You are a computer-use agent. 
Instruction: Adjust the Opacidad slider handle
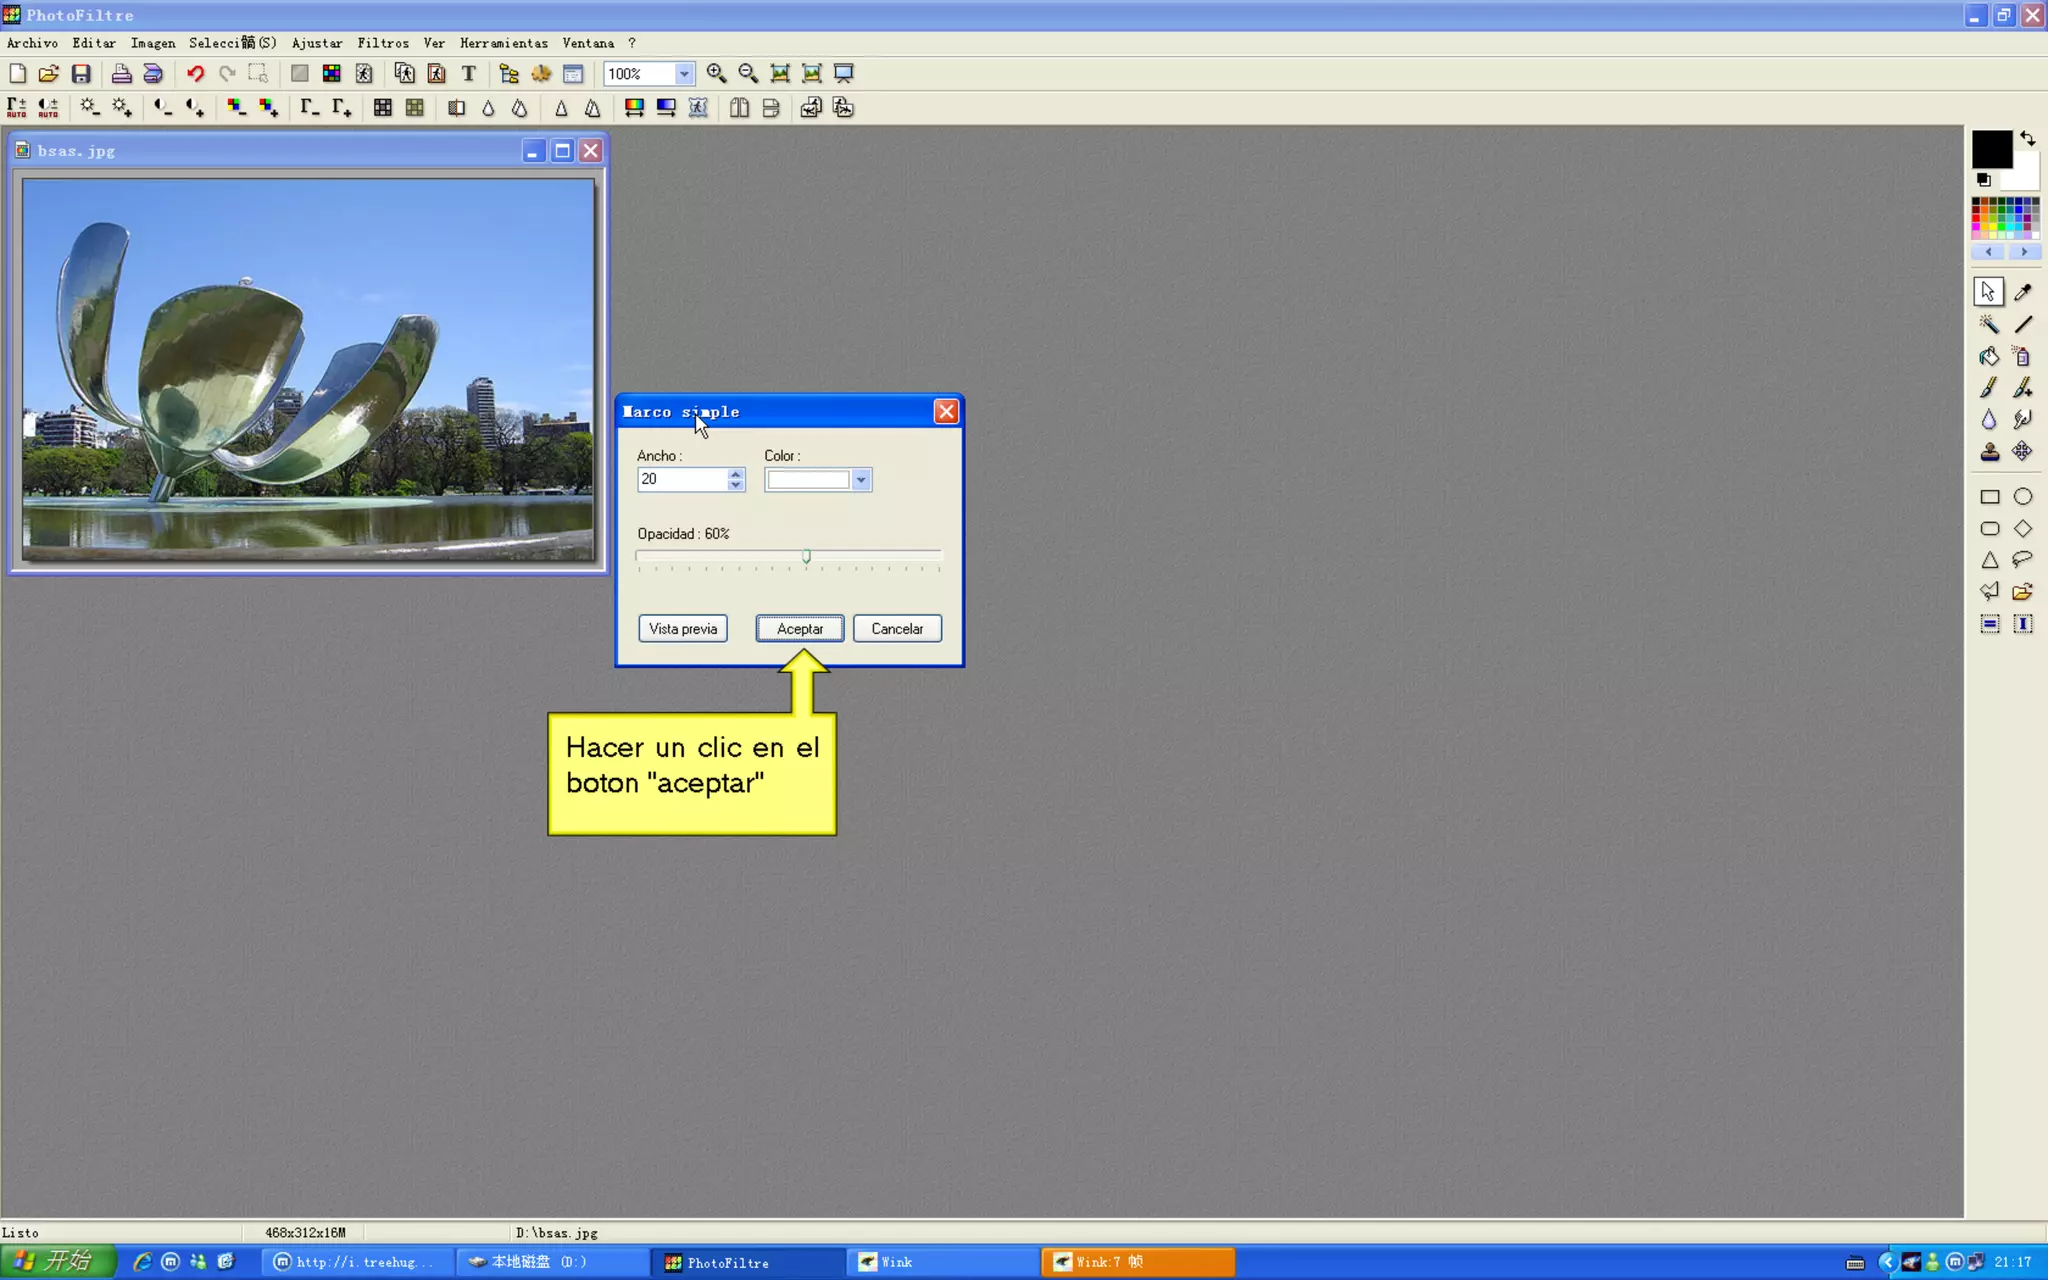click(806, 557)
